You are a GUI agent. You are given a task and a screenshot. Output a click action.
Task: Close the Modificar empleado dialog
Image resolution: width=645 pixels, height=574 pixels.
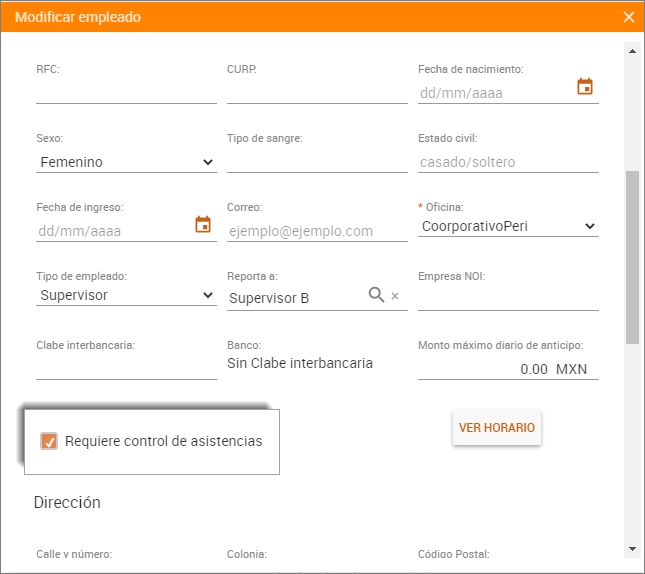[628, 17]
